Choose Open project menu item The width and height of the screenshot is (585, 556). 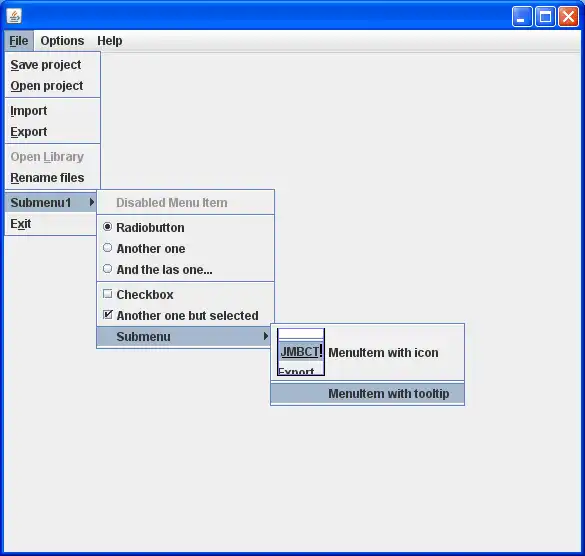[x=53, y=86]
